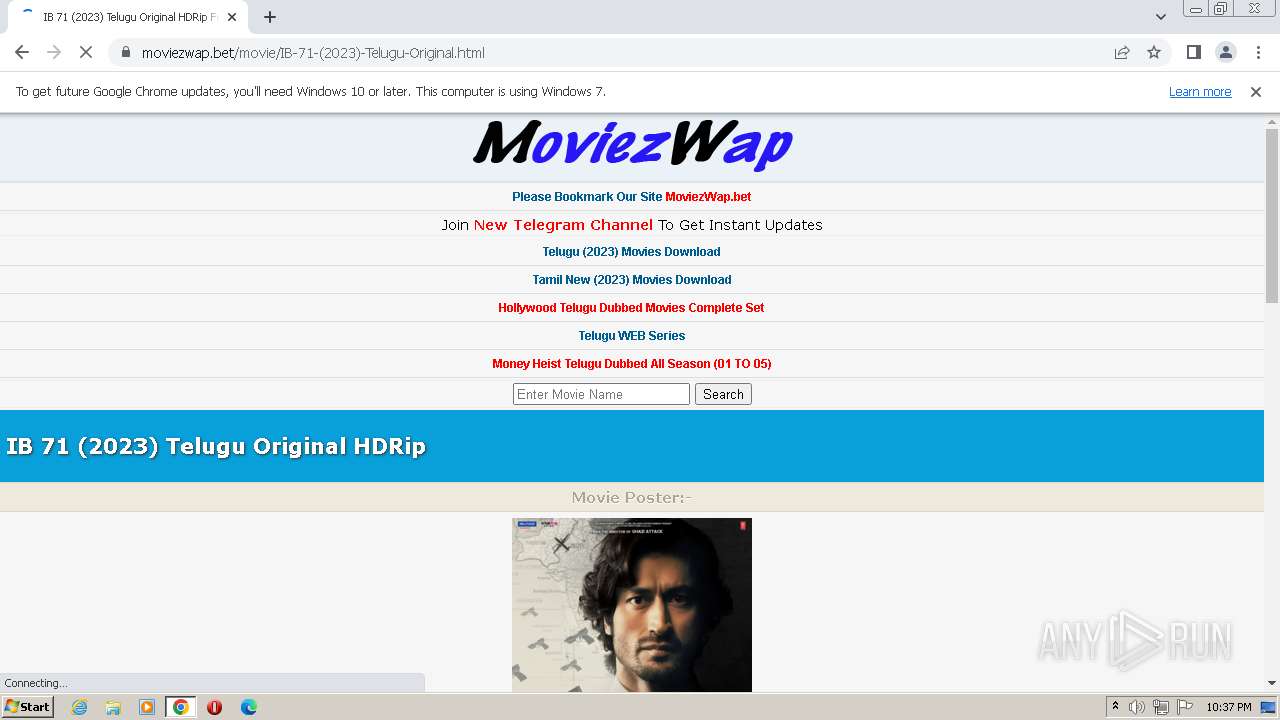Image resolution: width=1280 pixels, height=720 pixels.
Task: Select the IB 71 (2023) Telugu tab
Action: pos(128,17)
